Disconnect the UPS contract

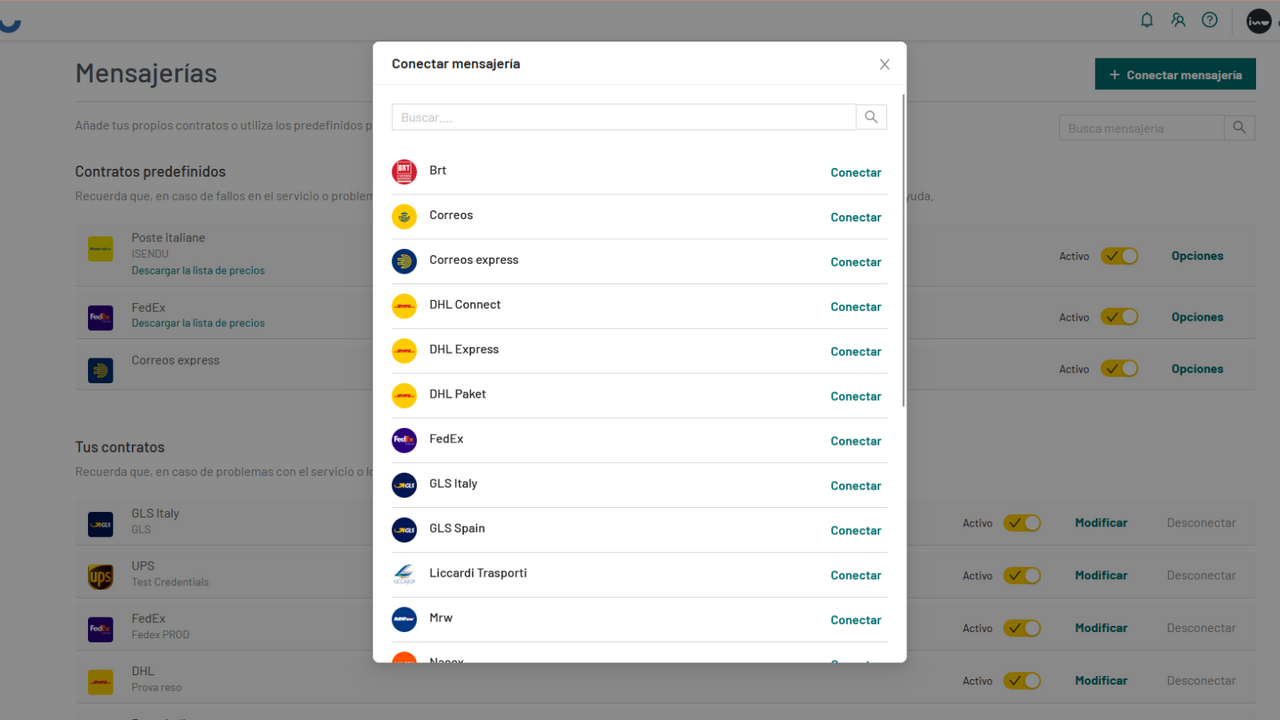1201,575
